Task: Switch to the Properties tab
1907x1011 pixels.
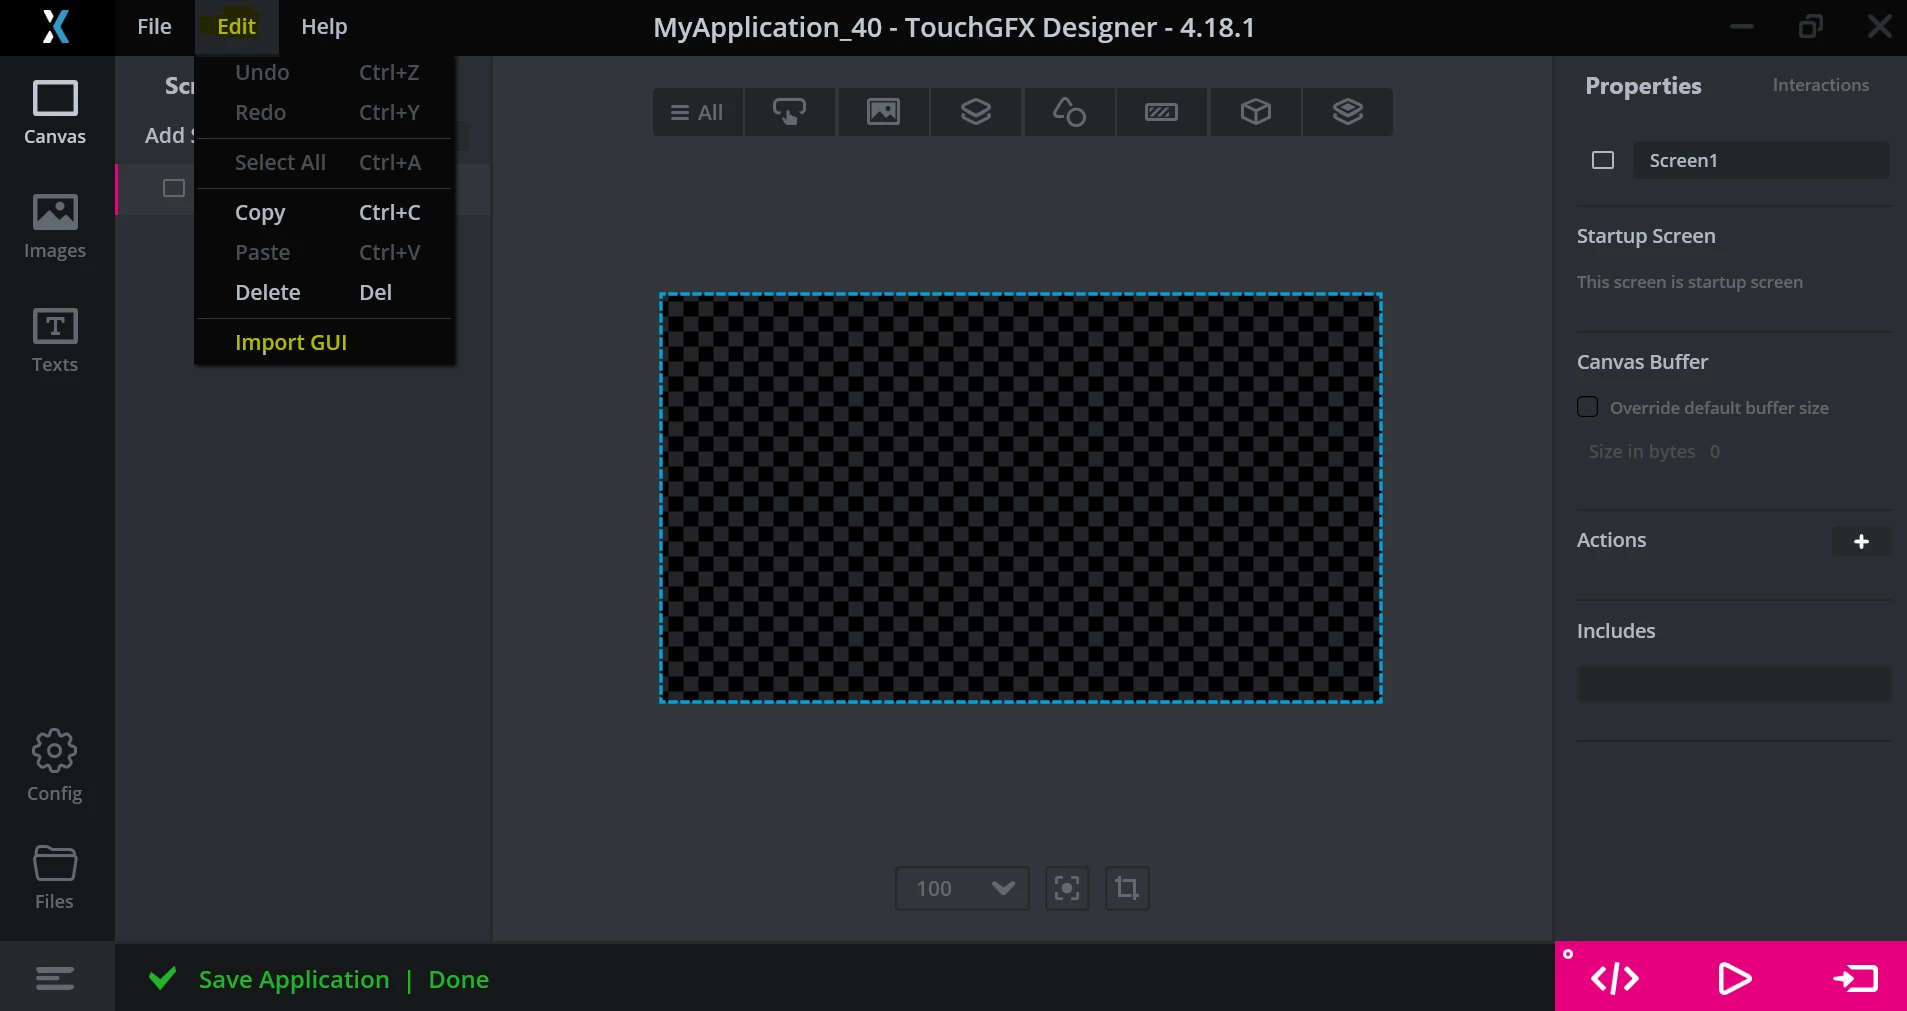Action: pyautogui.click(x=1643, y=86)
